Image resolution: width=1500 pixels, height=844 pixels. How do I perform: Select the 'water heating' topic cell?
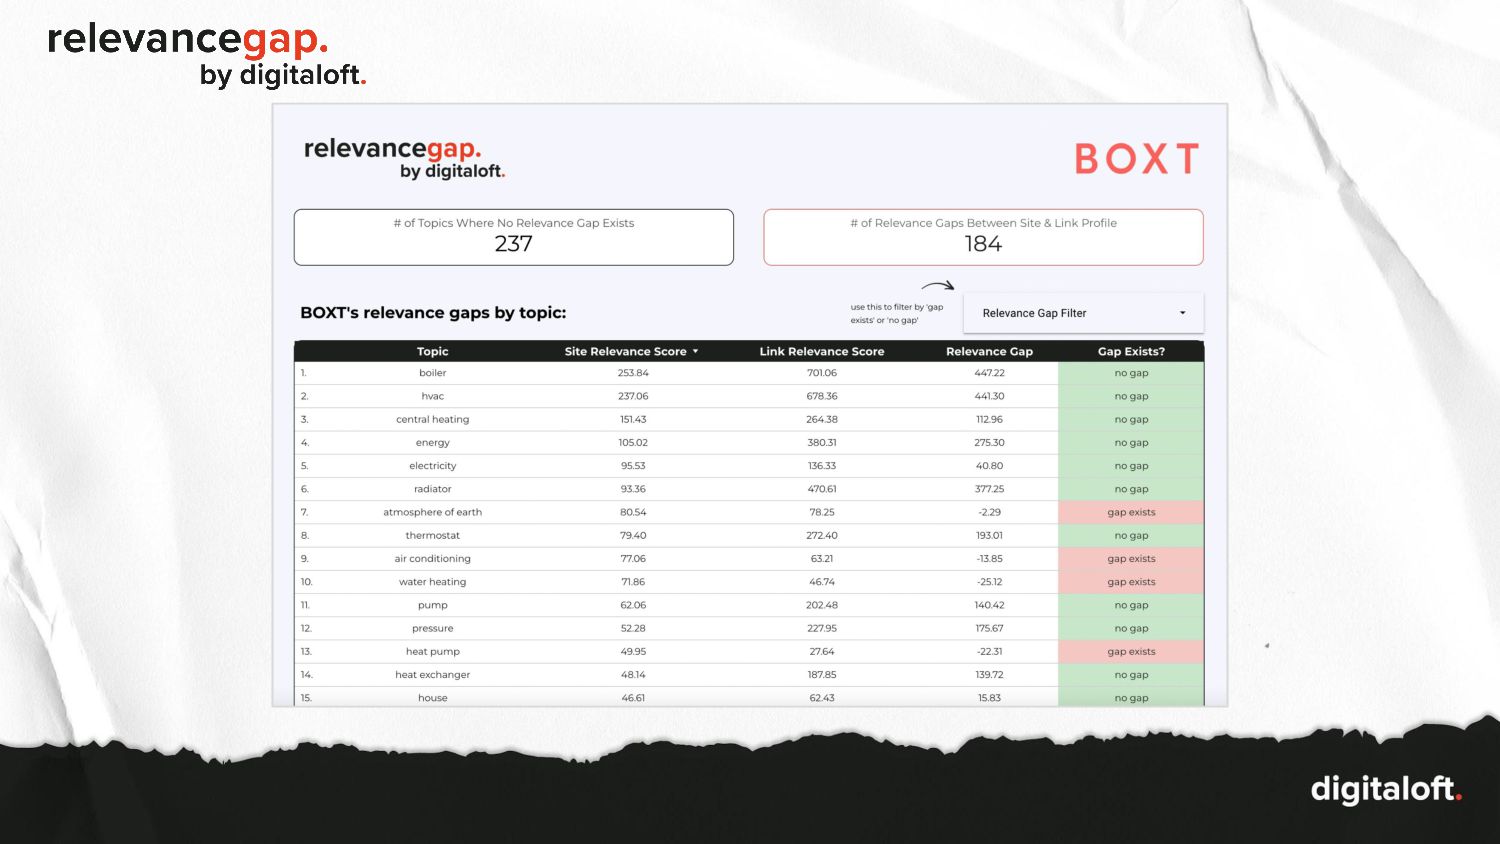point(432,582)
